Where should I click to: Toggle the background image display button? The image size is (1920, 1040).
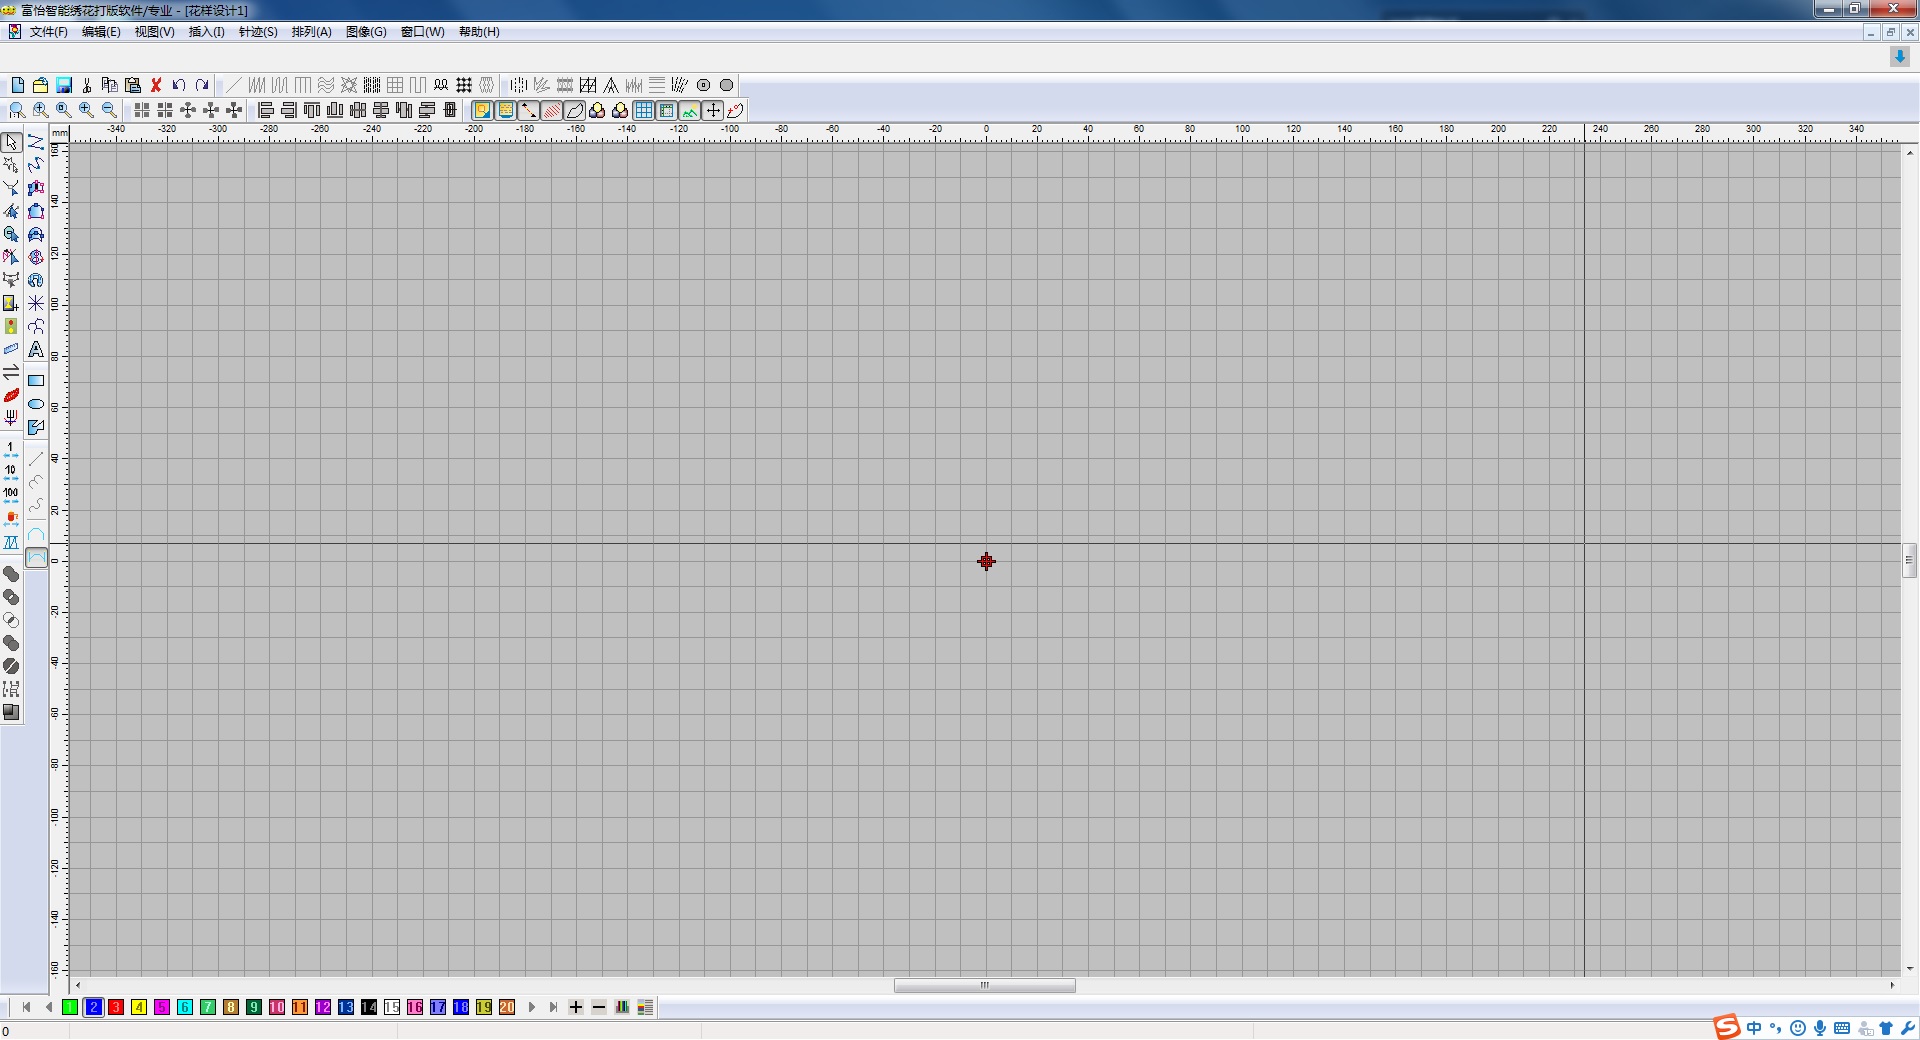[x=690, y=110]
